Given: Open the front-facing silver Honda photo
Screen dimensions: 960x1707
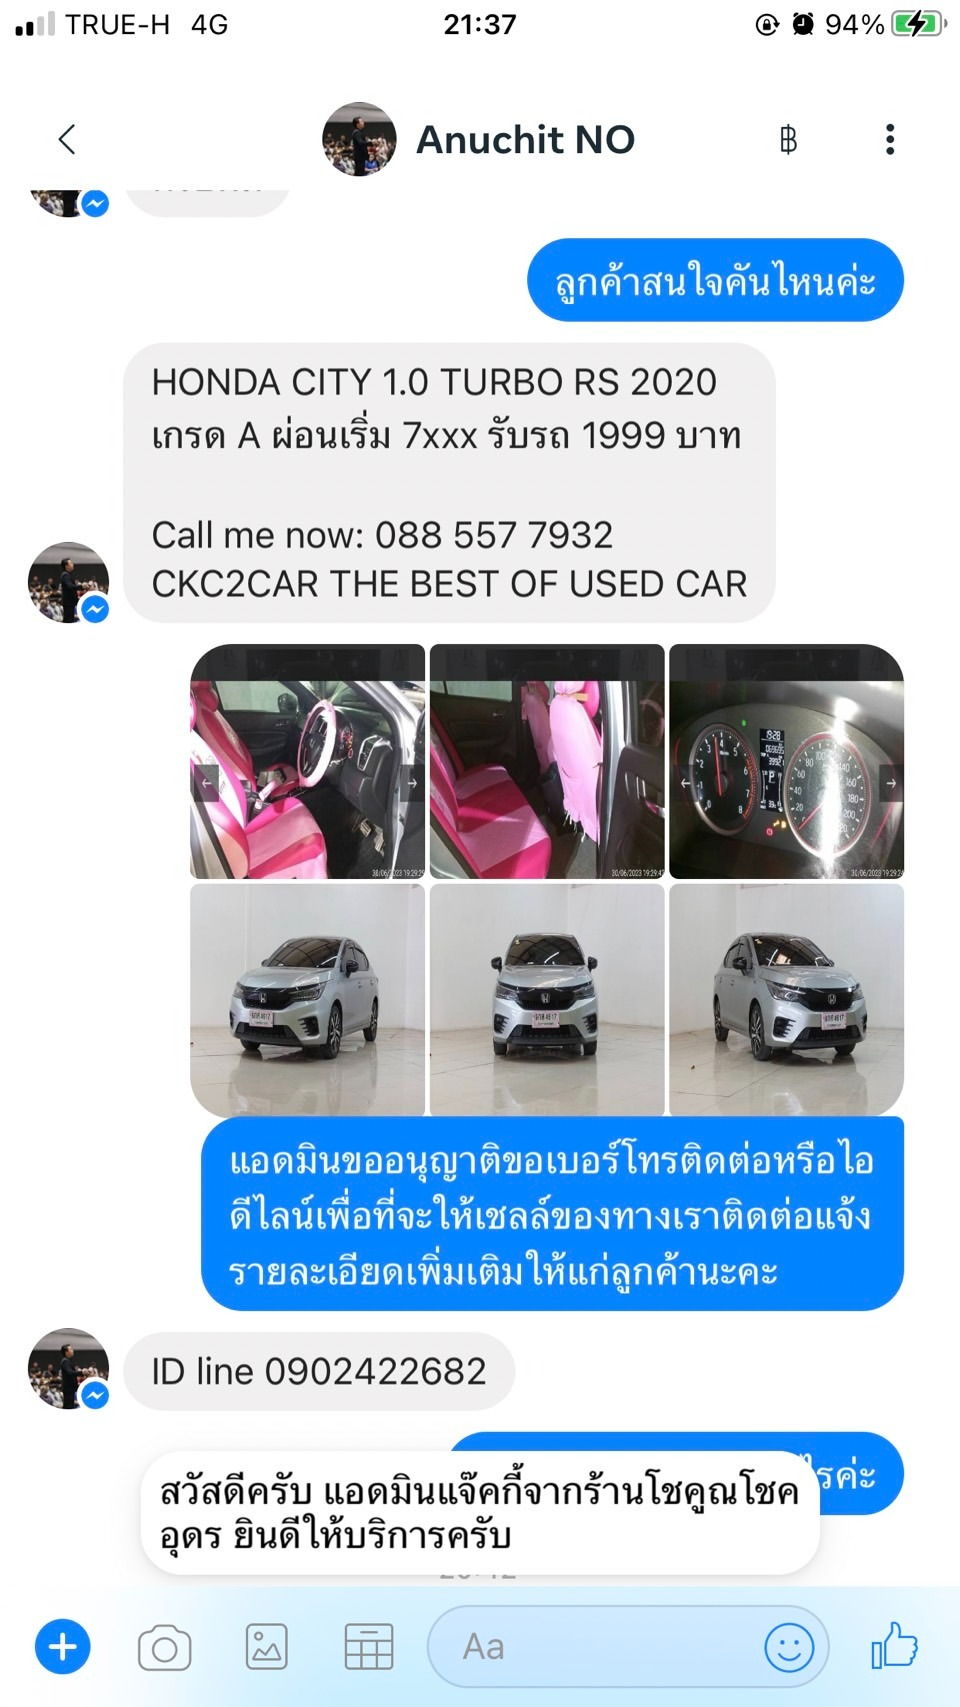Looking at the screenshot, I should (x=547, y=1000).
